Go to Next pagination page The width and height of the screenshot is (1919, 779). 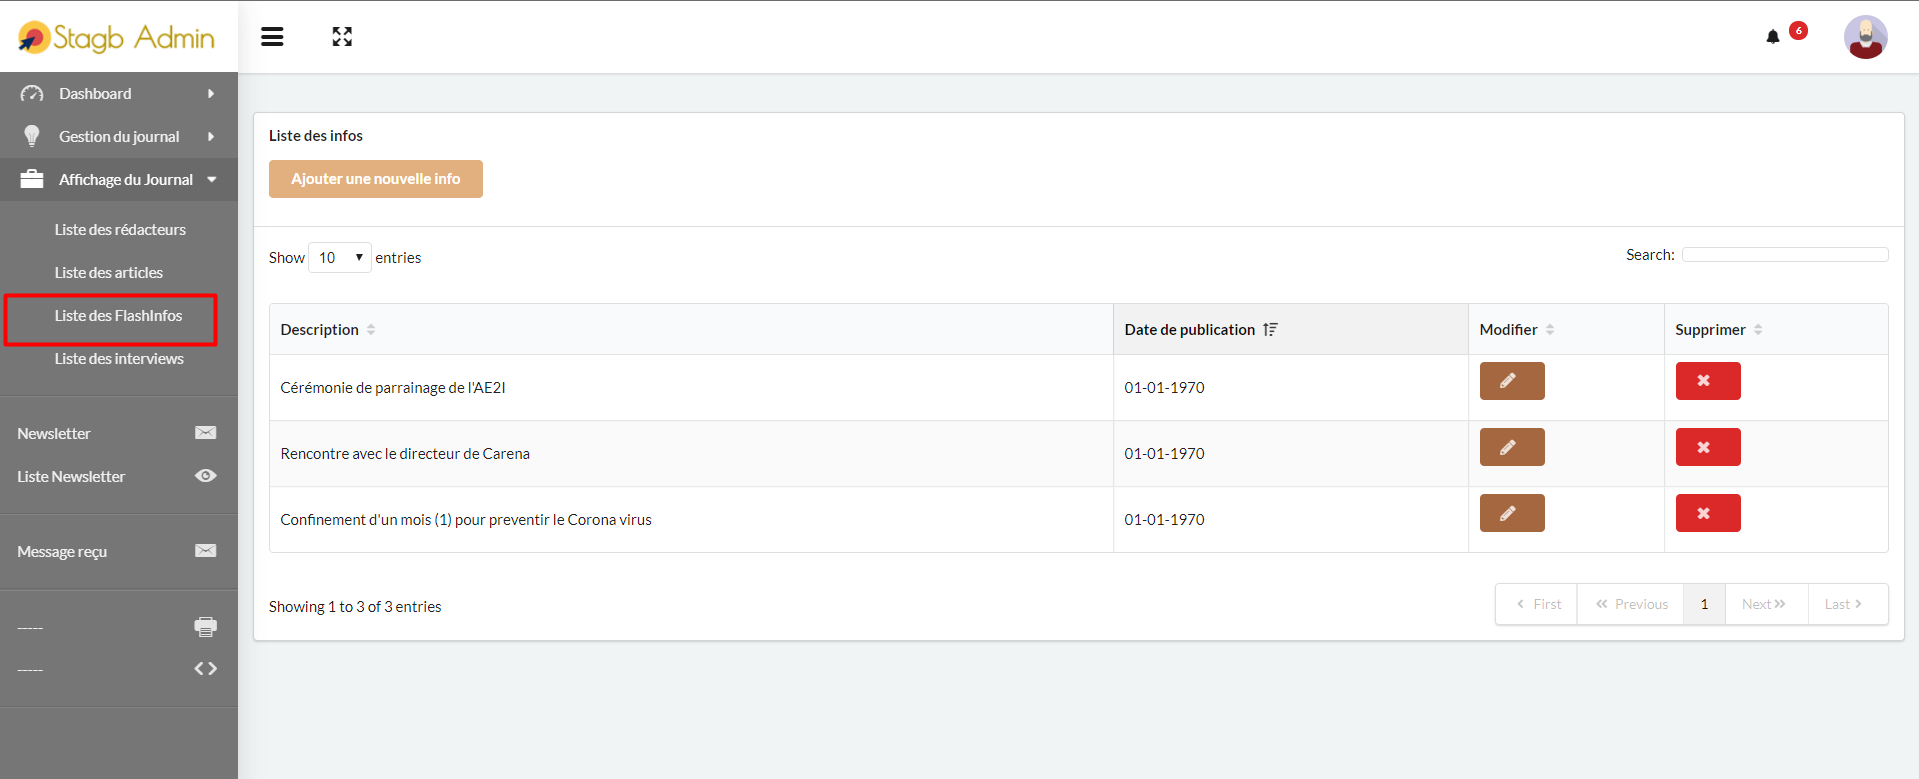(1765, 604)
